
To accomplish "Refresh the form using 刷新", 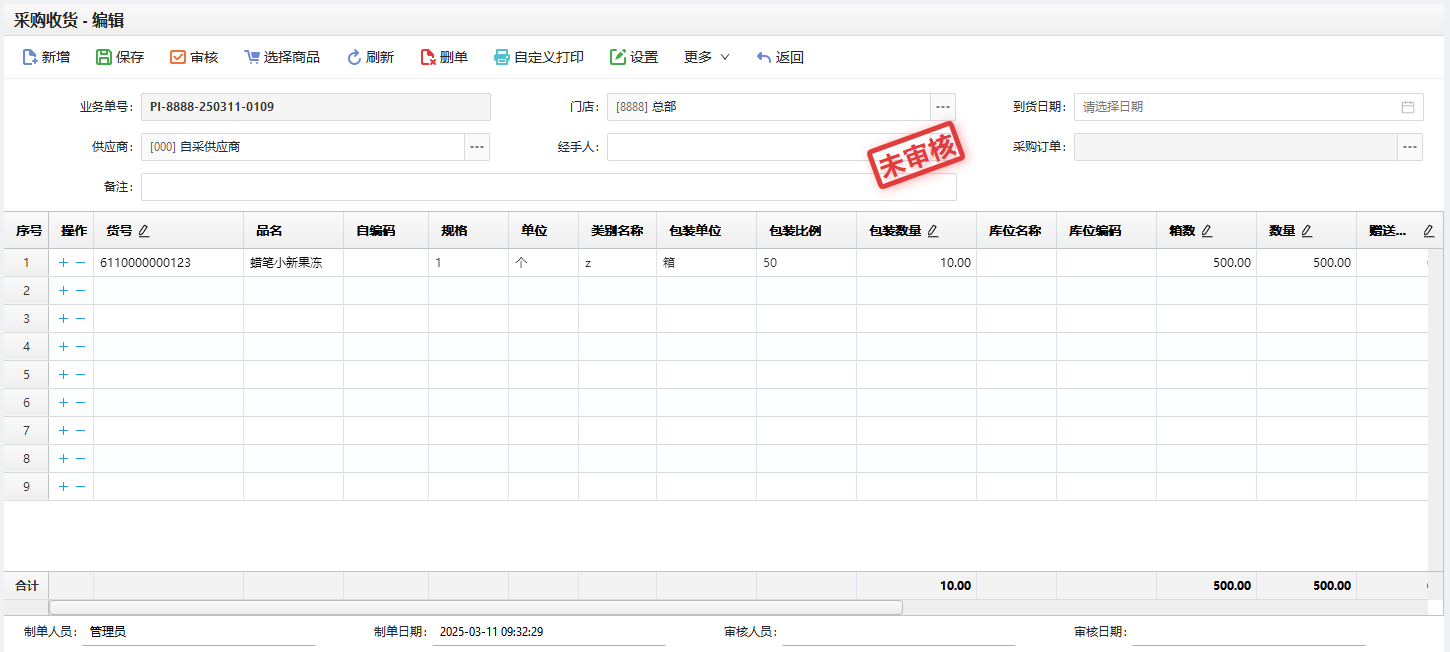I will [354, 58].
